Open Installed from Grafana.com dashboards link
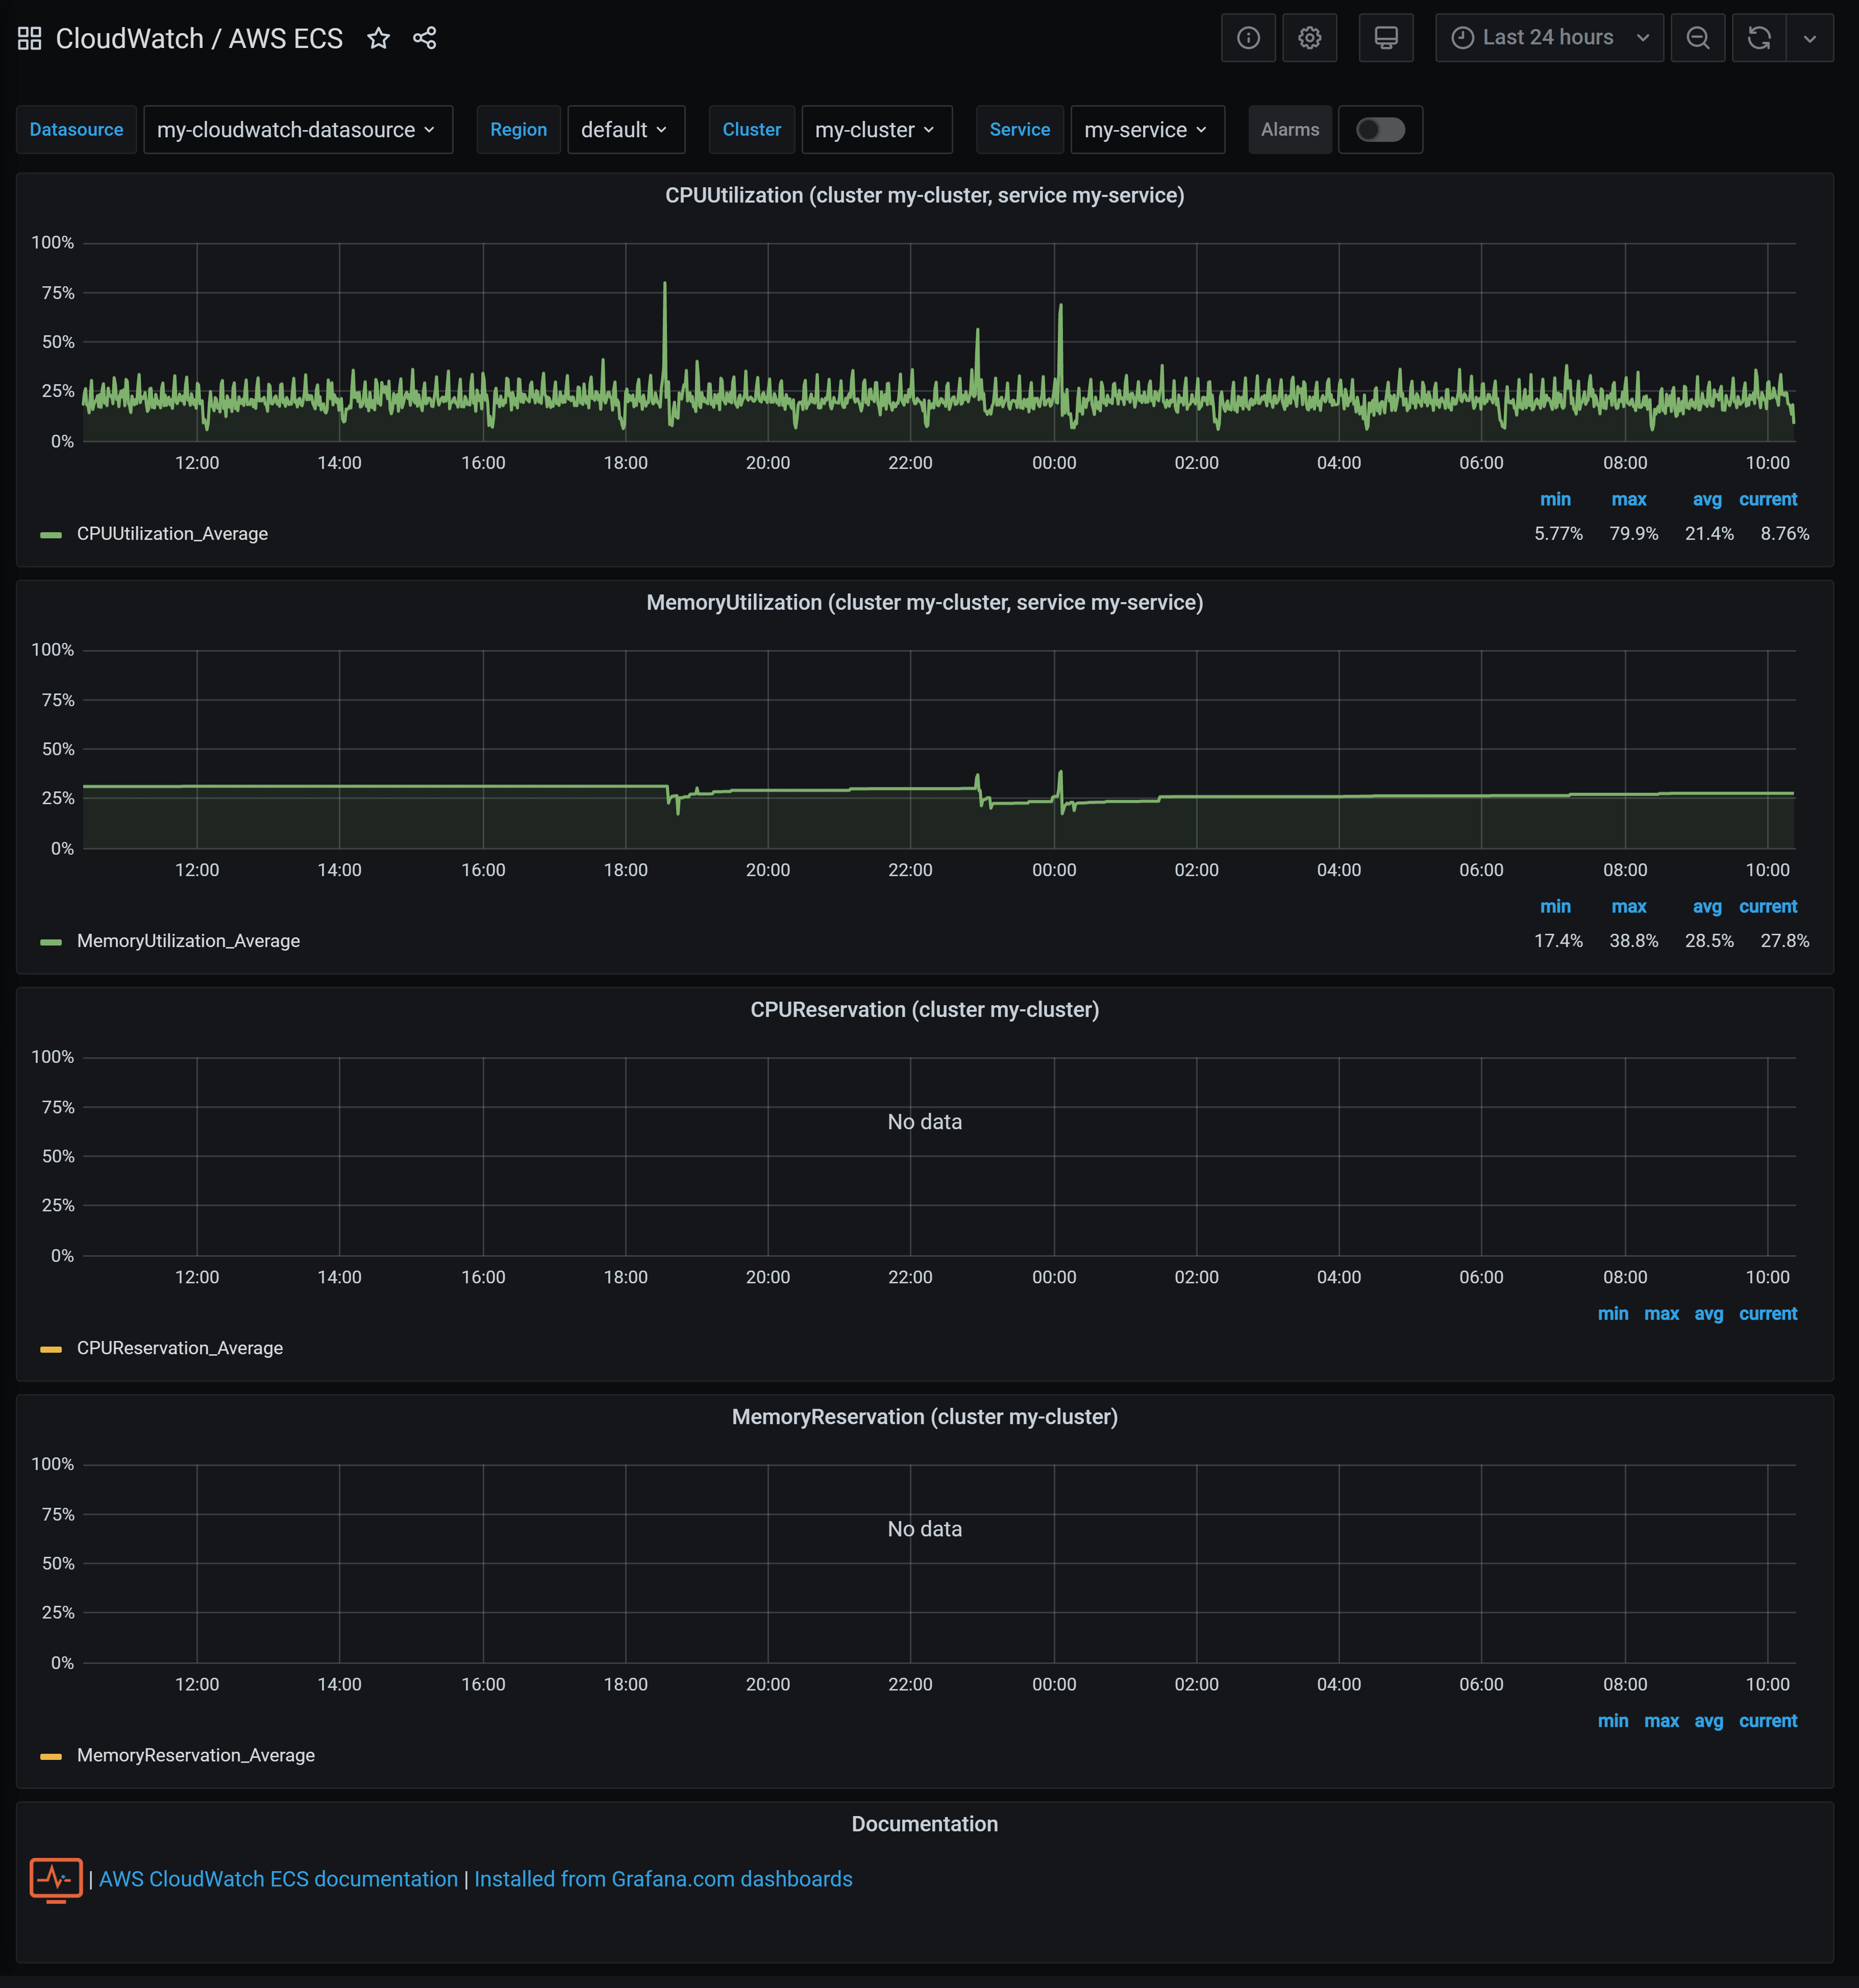Image resolution: width=1859 pixels, height=1988 pixels. point(663,1879)
